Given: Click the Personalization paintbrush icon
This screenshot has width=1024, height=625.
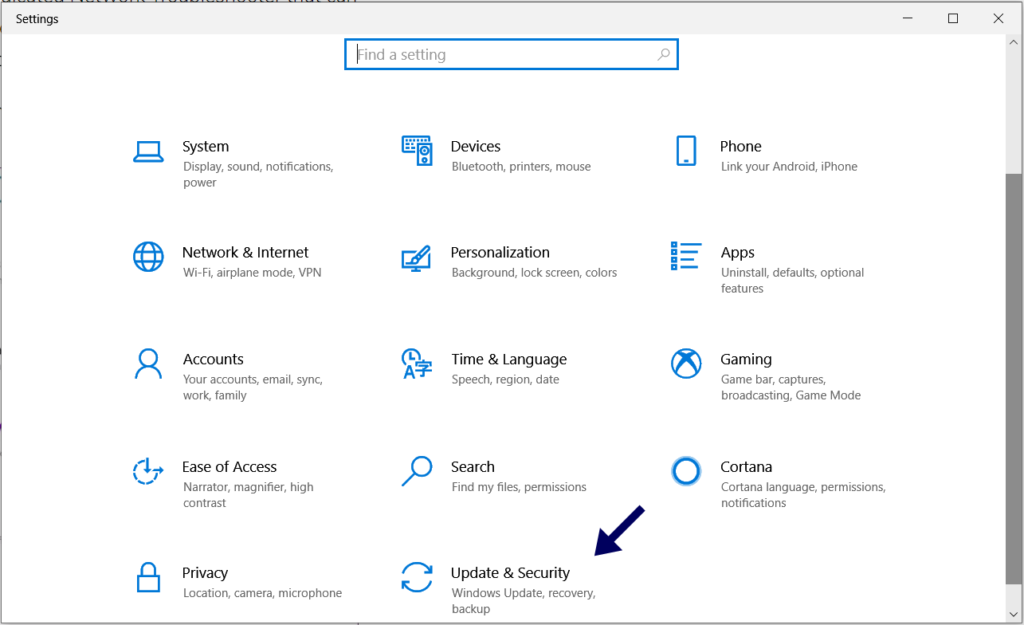Looking at the screenshot, I should click(x=416, y=257).
